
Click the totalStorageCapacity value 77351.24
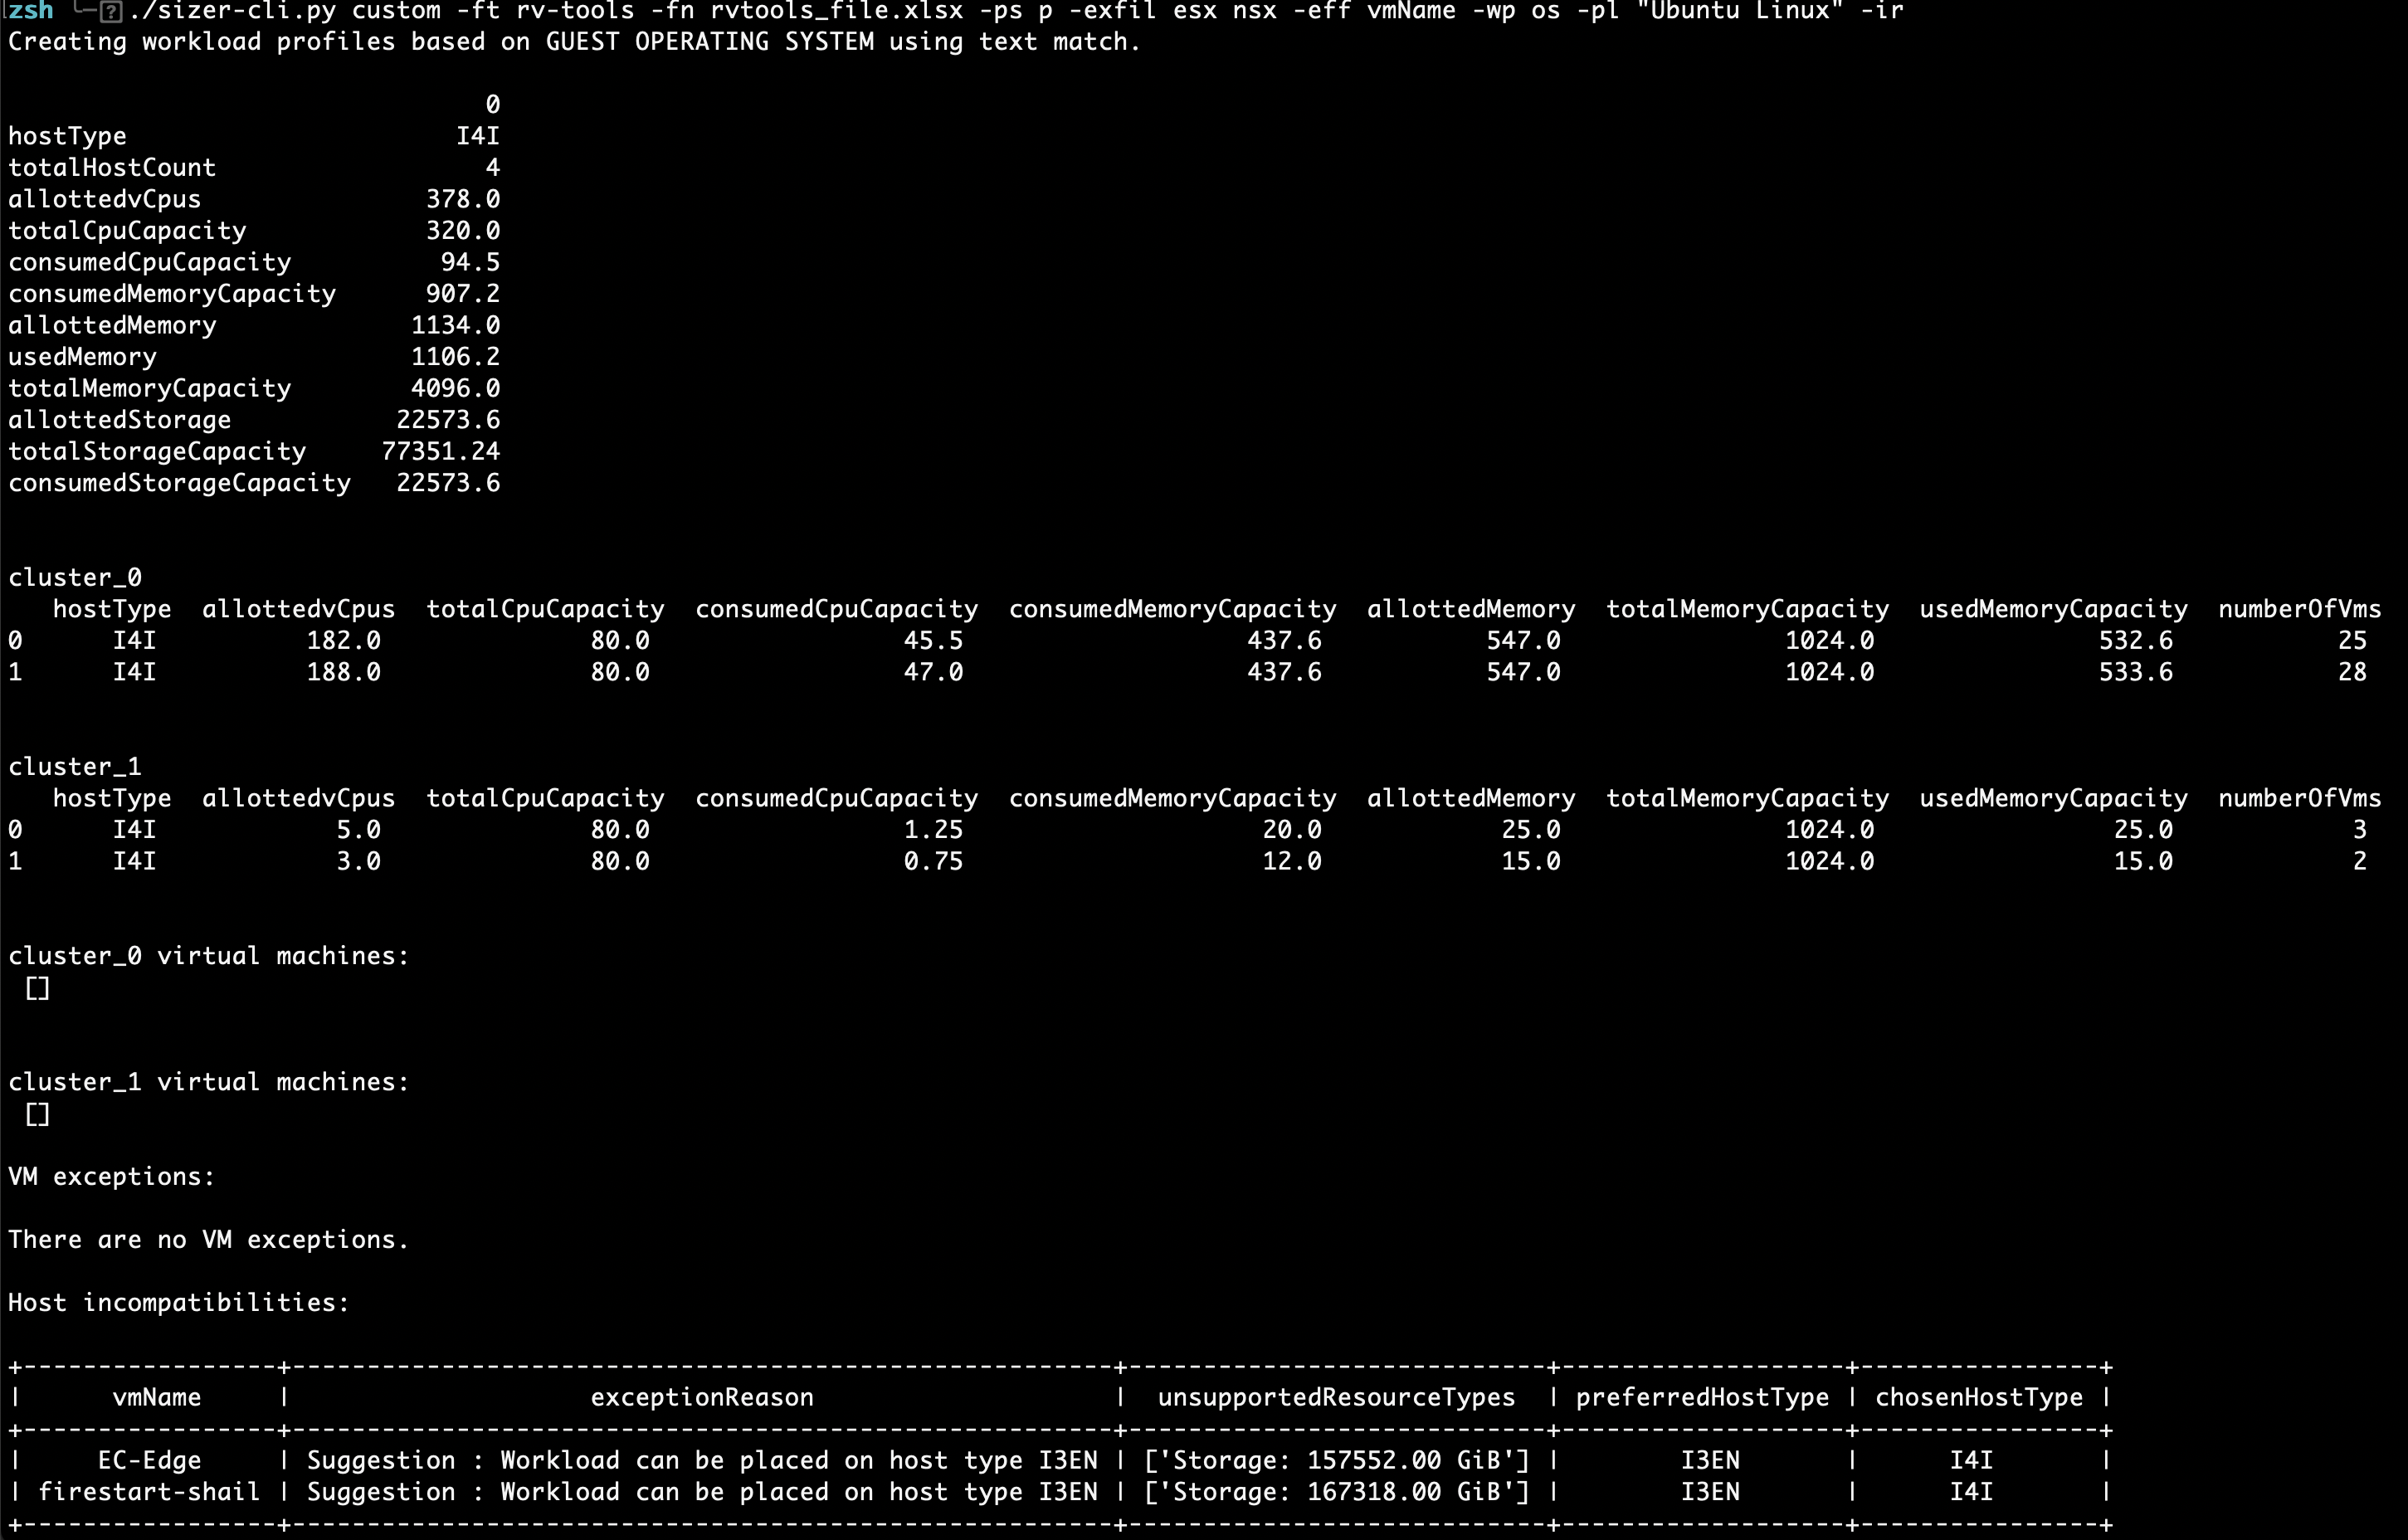tap(440, 451)
